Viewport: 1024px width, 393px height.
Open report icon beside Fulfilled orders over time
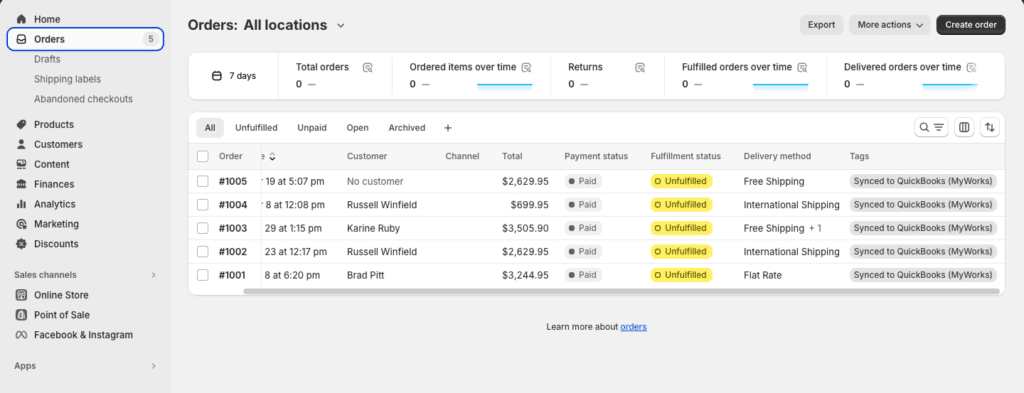803,67
